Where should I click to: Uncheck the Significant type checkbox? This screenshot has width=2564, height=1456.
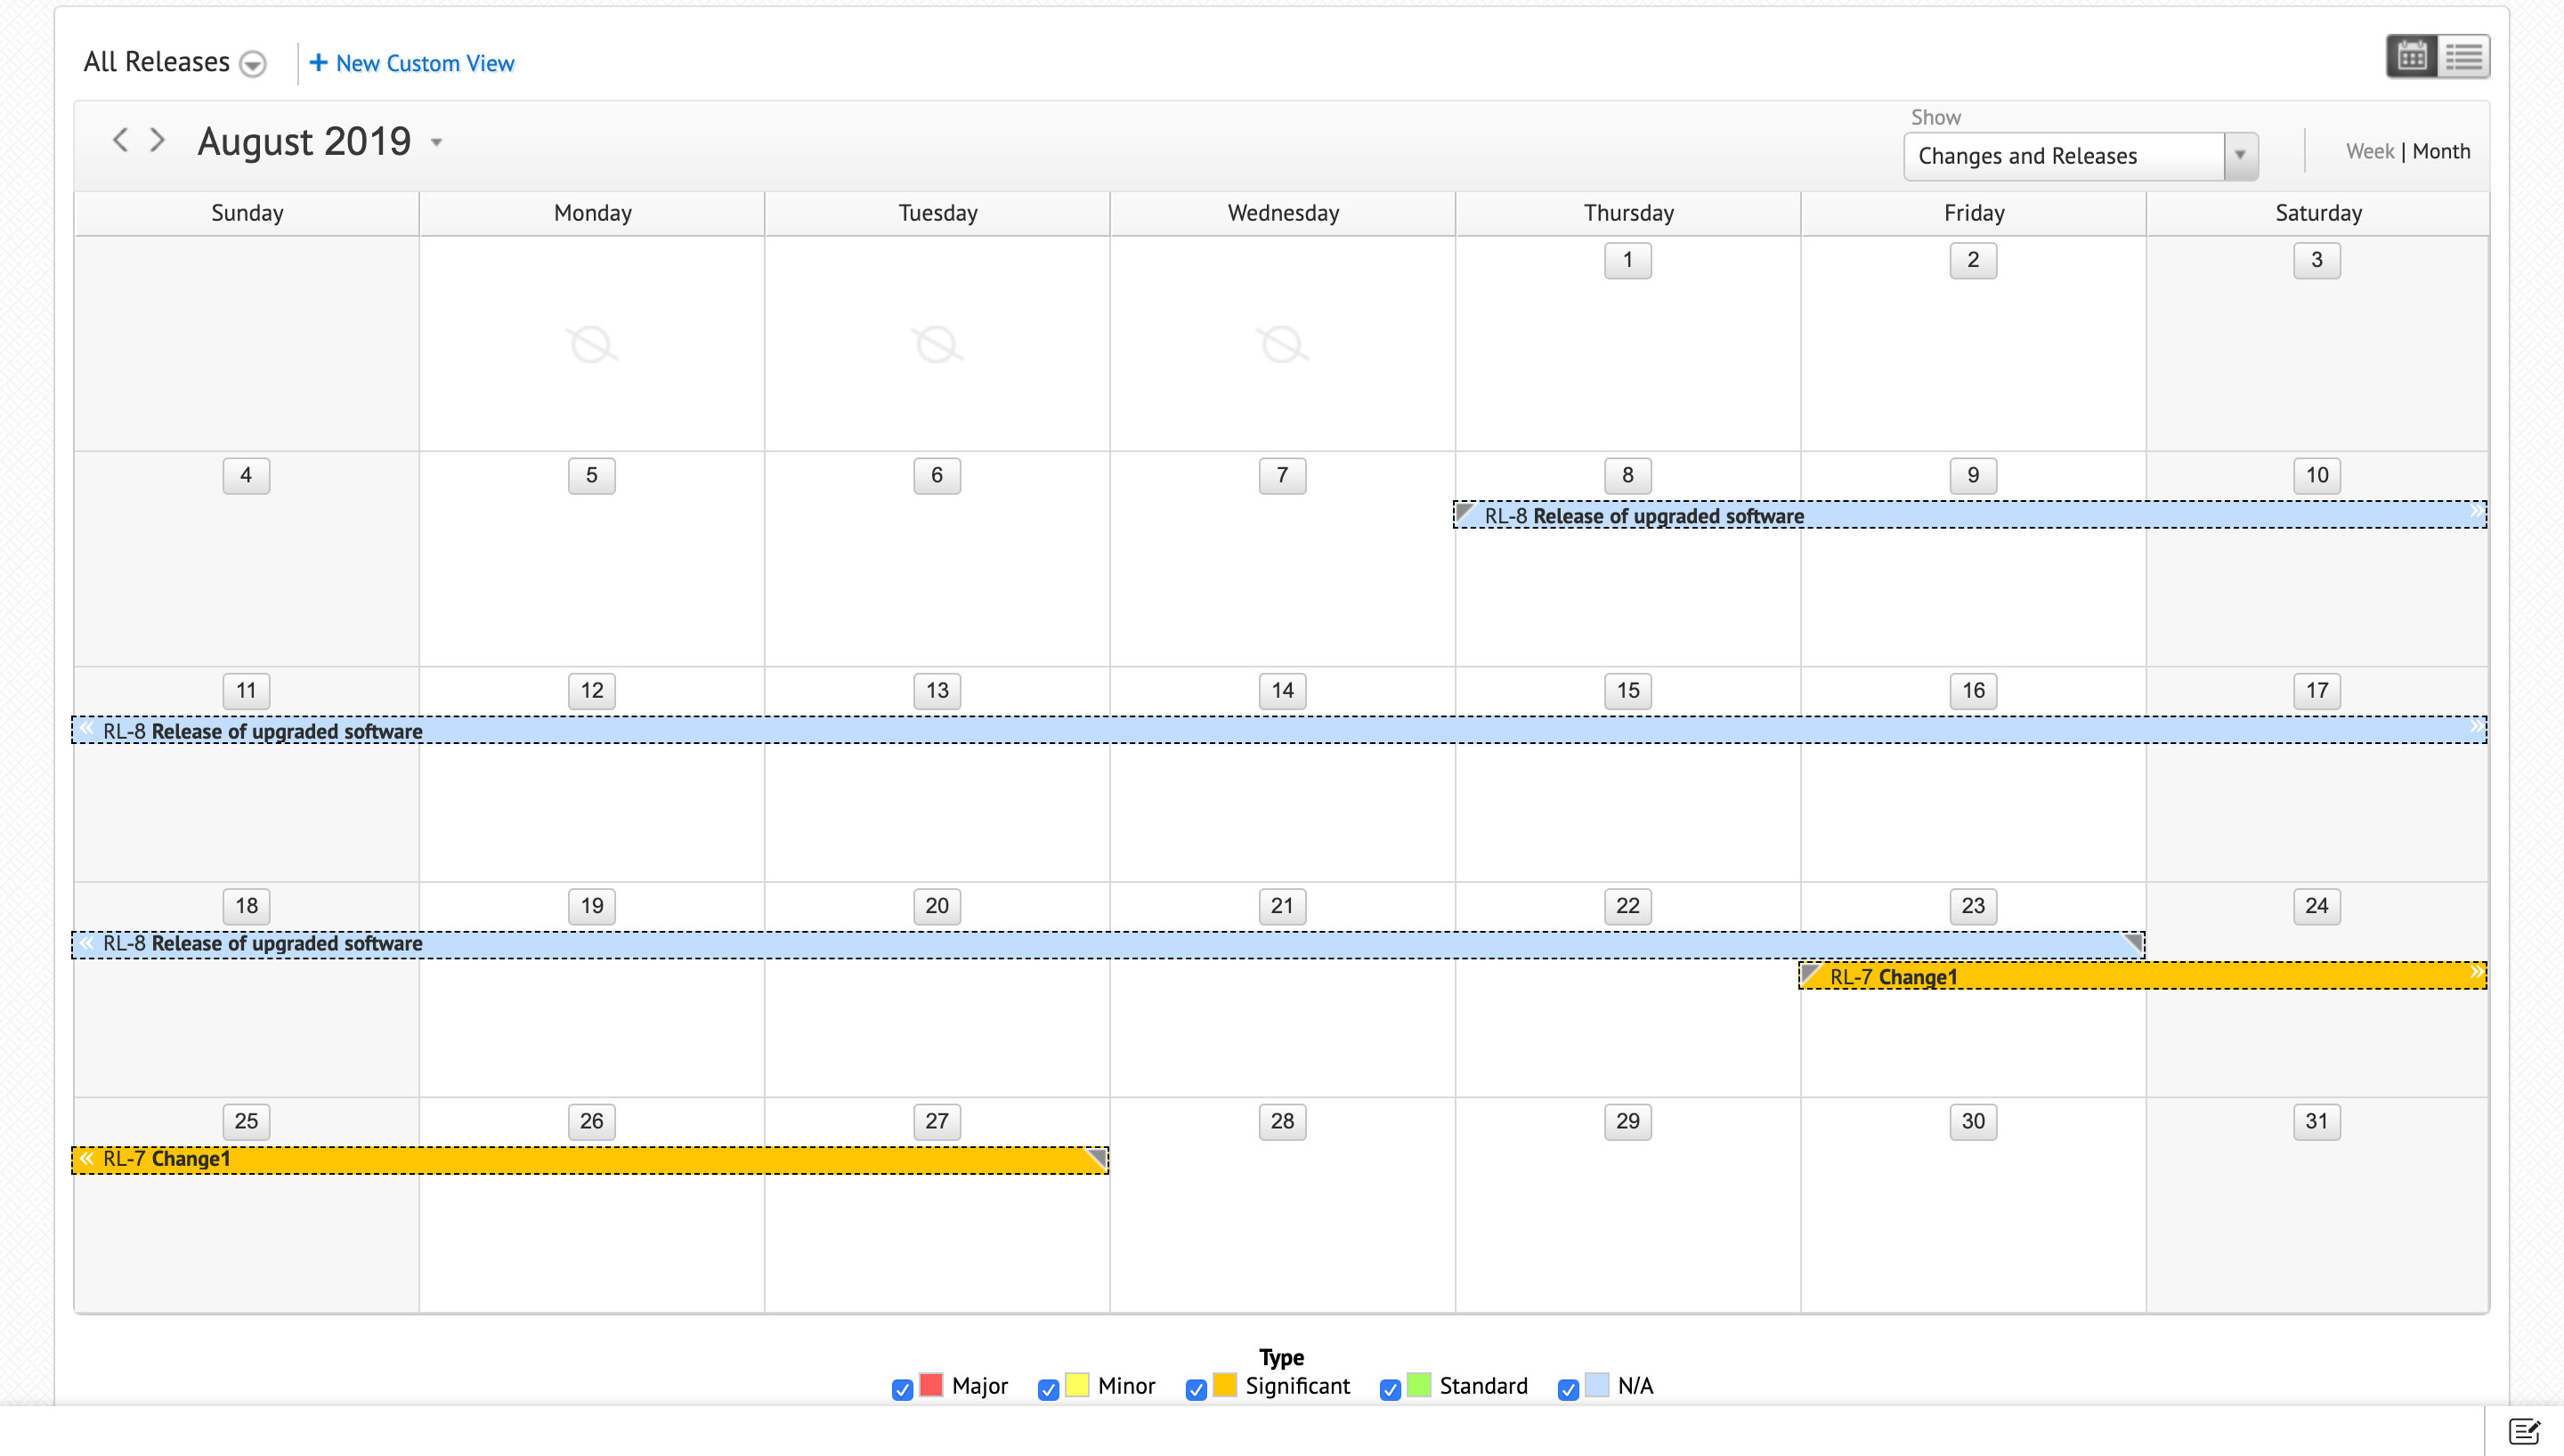coord(1196,1389)
